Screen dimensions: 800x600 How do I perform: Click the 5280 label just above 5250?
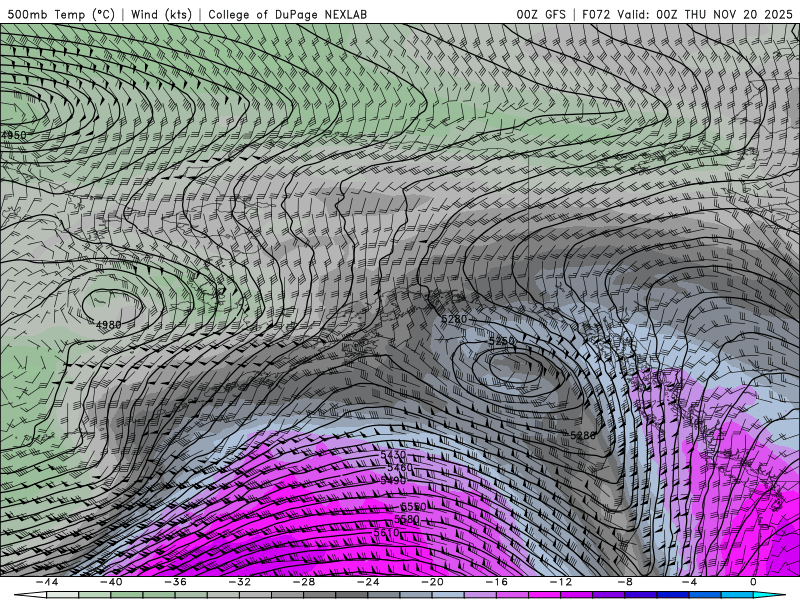(x=454, y=319)
